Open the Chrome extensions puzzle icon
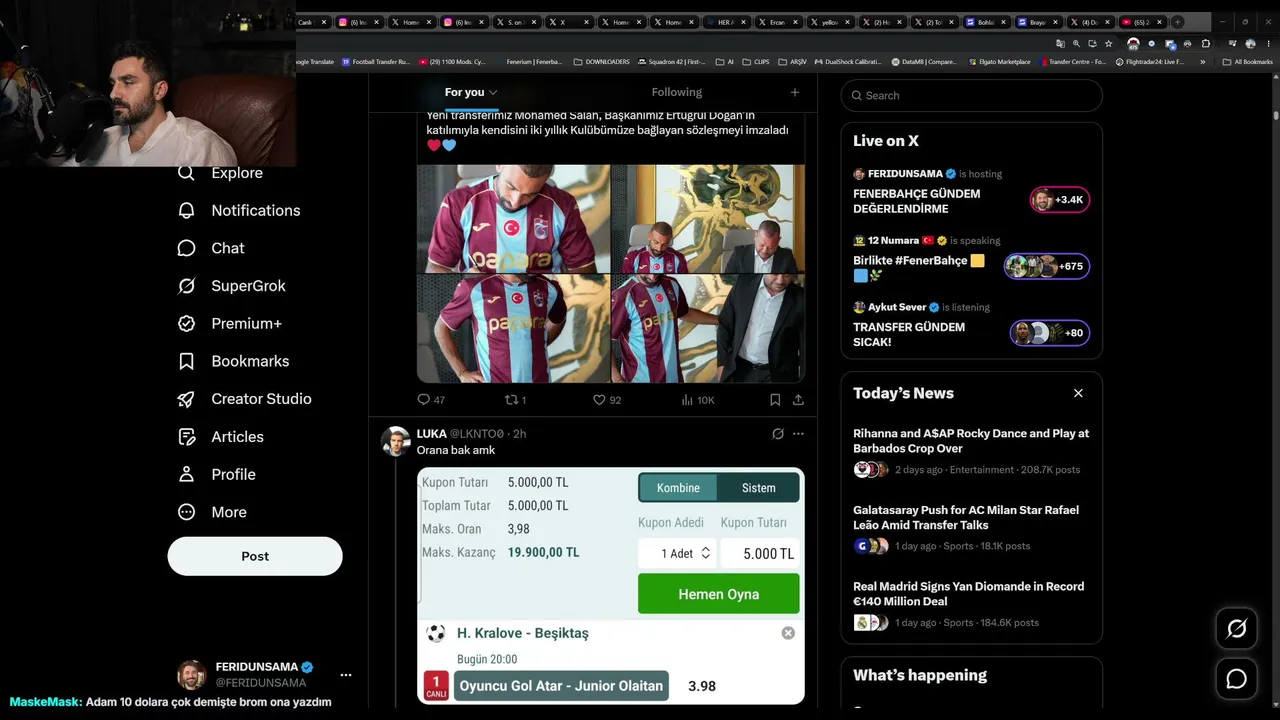Screen dimensions: 1280x720 [x=1206, y=44]
